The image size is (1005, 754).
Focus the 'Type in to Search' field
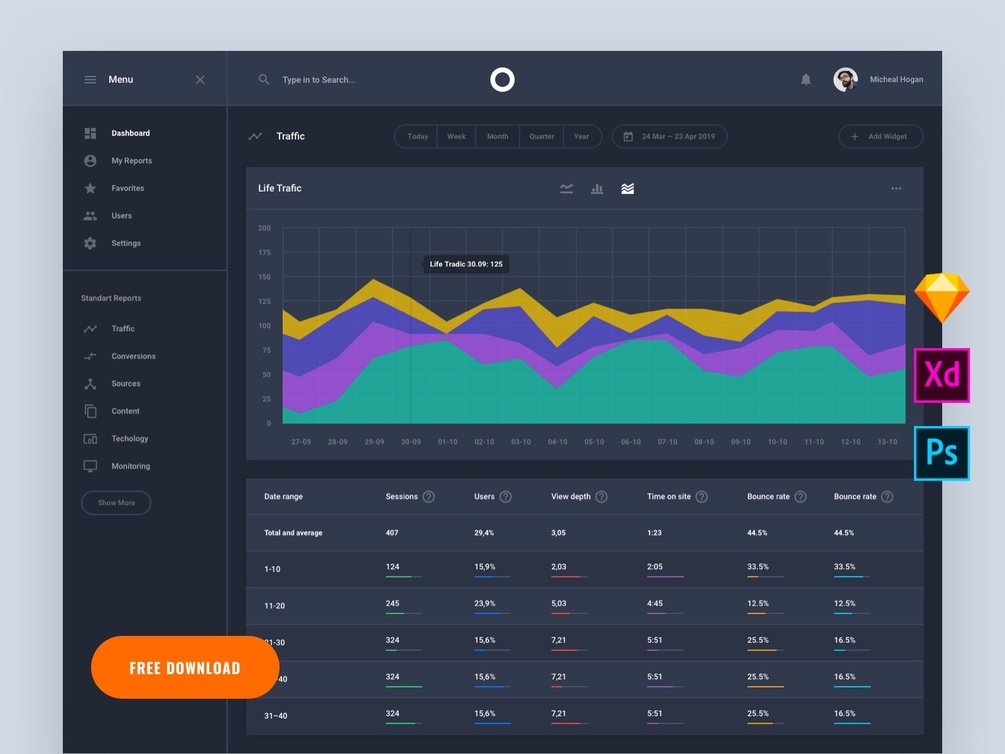319,80
